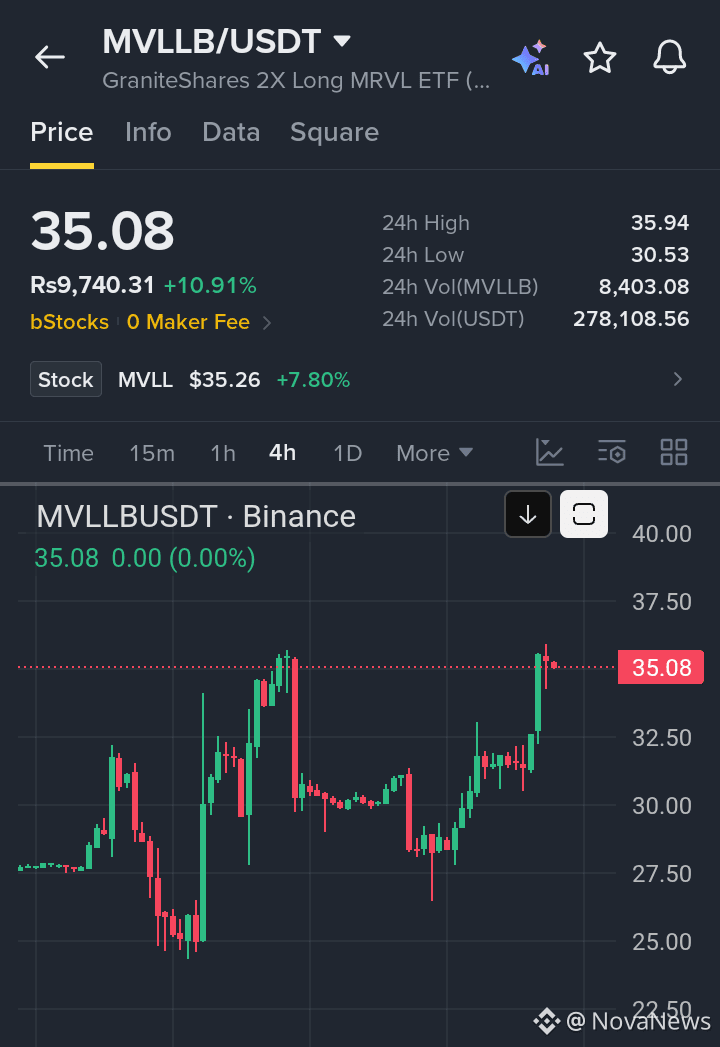Click the large 35.08 last price
This screenshot has height=1047, width=720.
102,231
